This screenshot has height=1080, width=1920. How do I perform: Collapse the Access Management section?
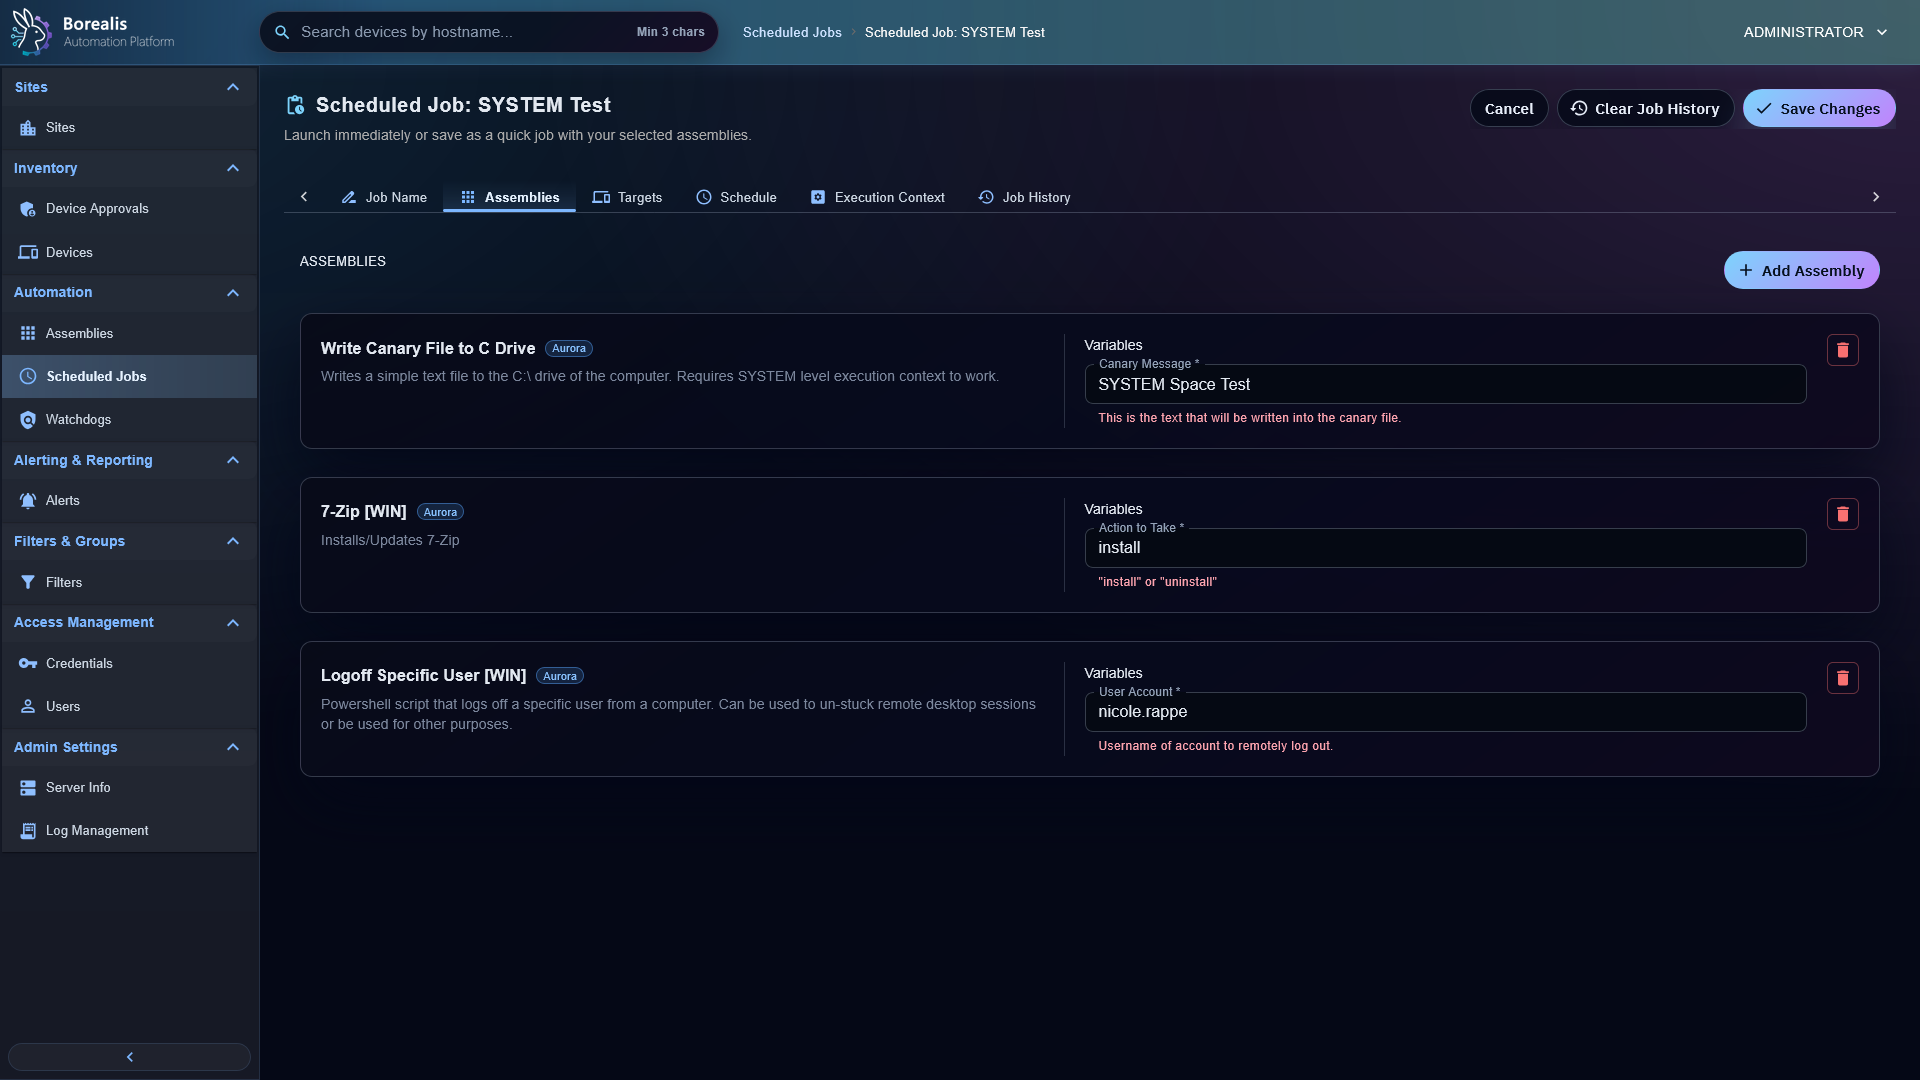[233, 623]
